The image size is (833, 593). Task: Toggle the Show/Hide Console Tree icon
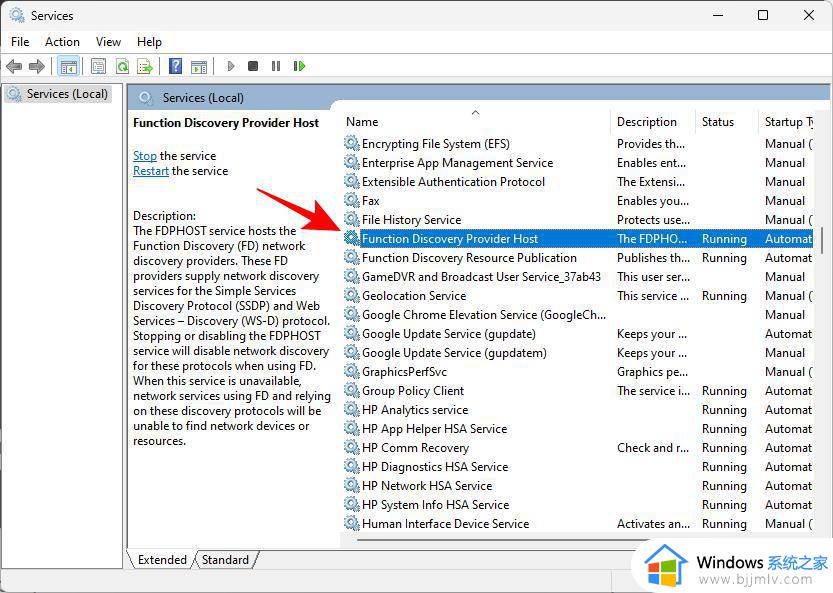point(69,66)
